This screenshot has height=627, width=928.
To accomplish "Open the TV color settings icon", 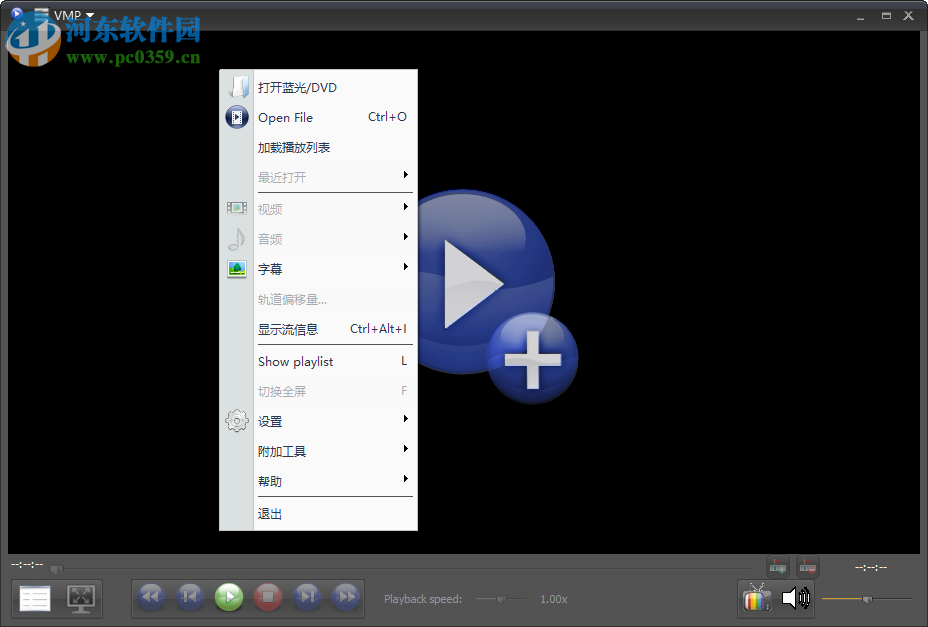I will [757, 597].
